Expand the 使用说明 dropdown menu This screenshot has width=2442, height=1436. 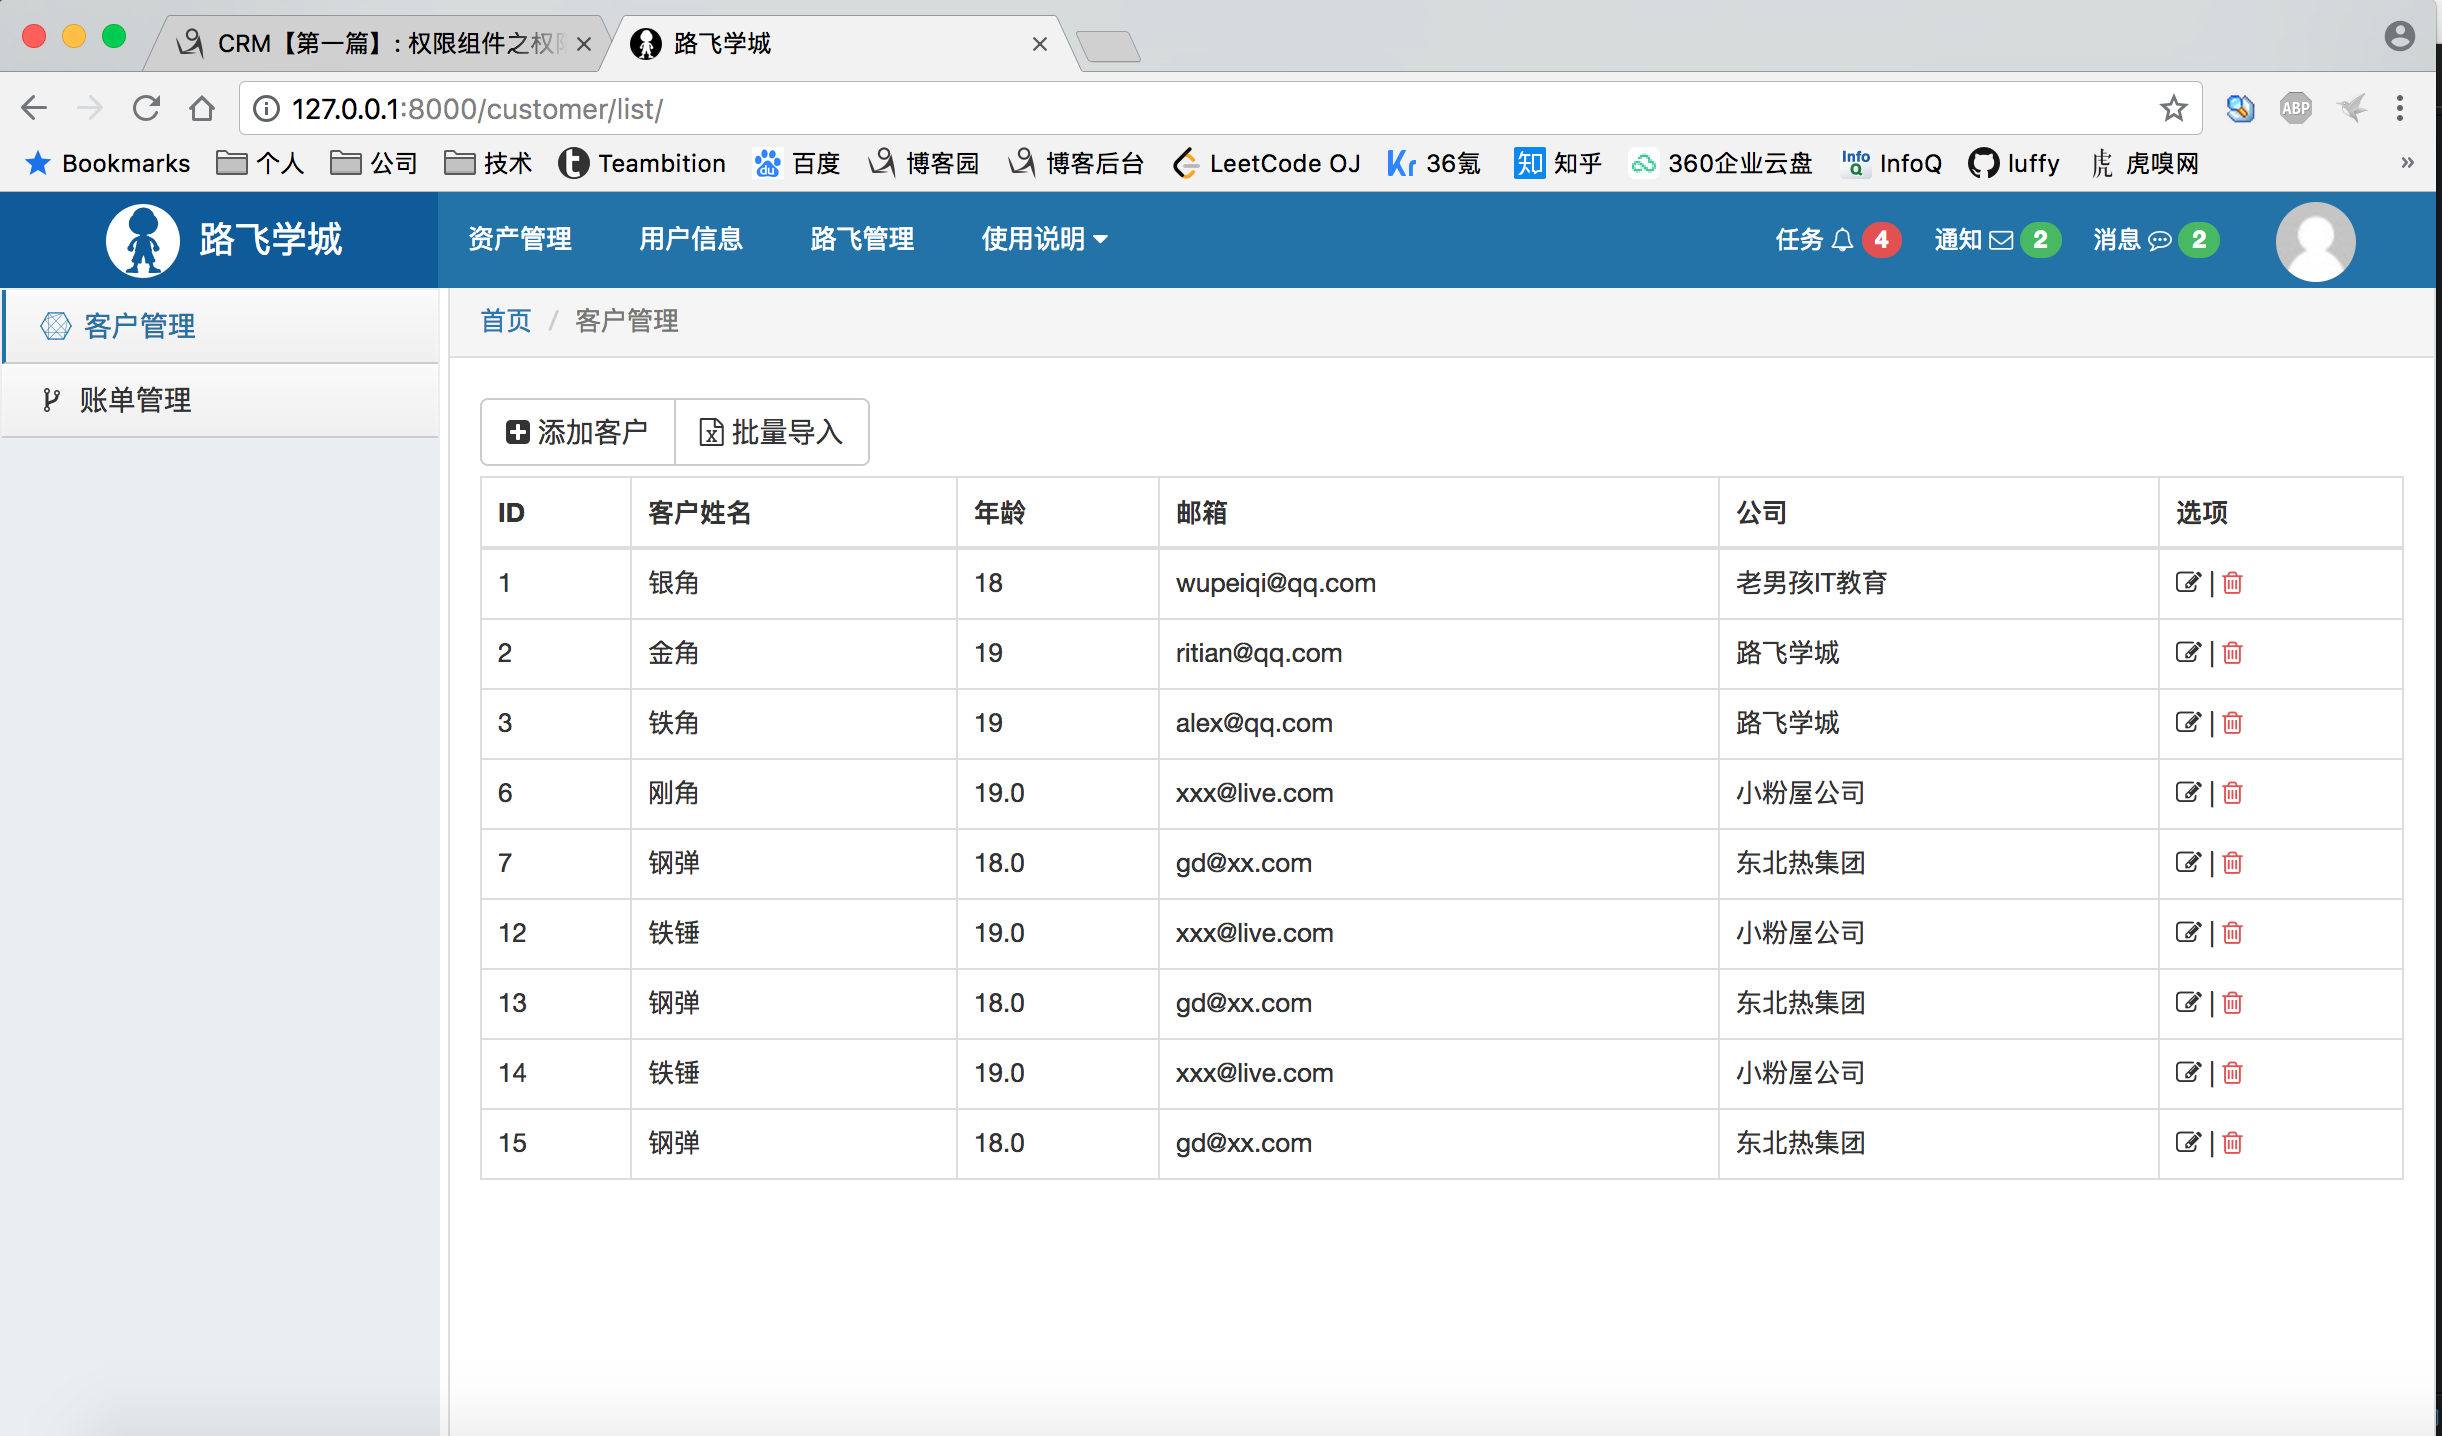click(1044, 239)
